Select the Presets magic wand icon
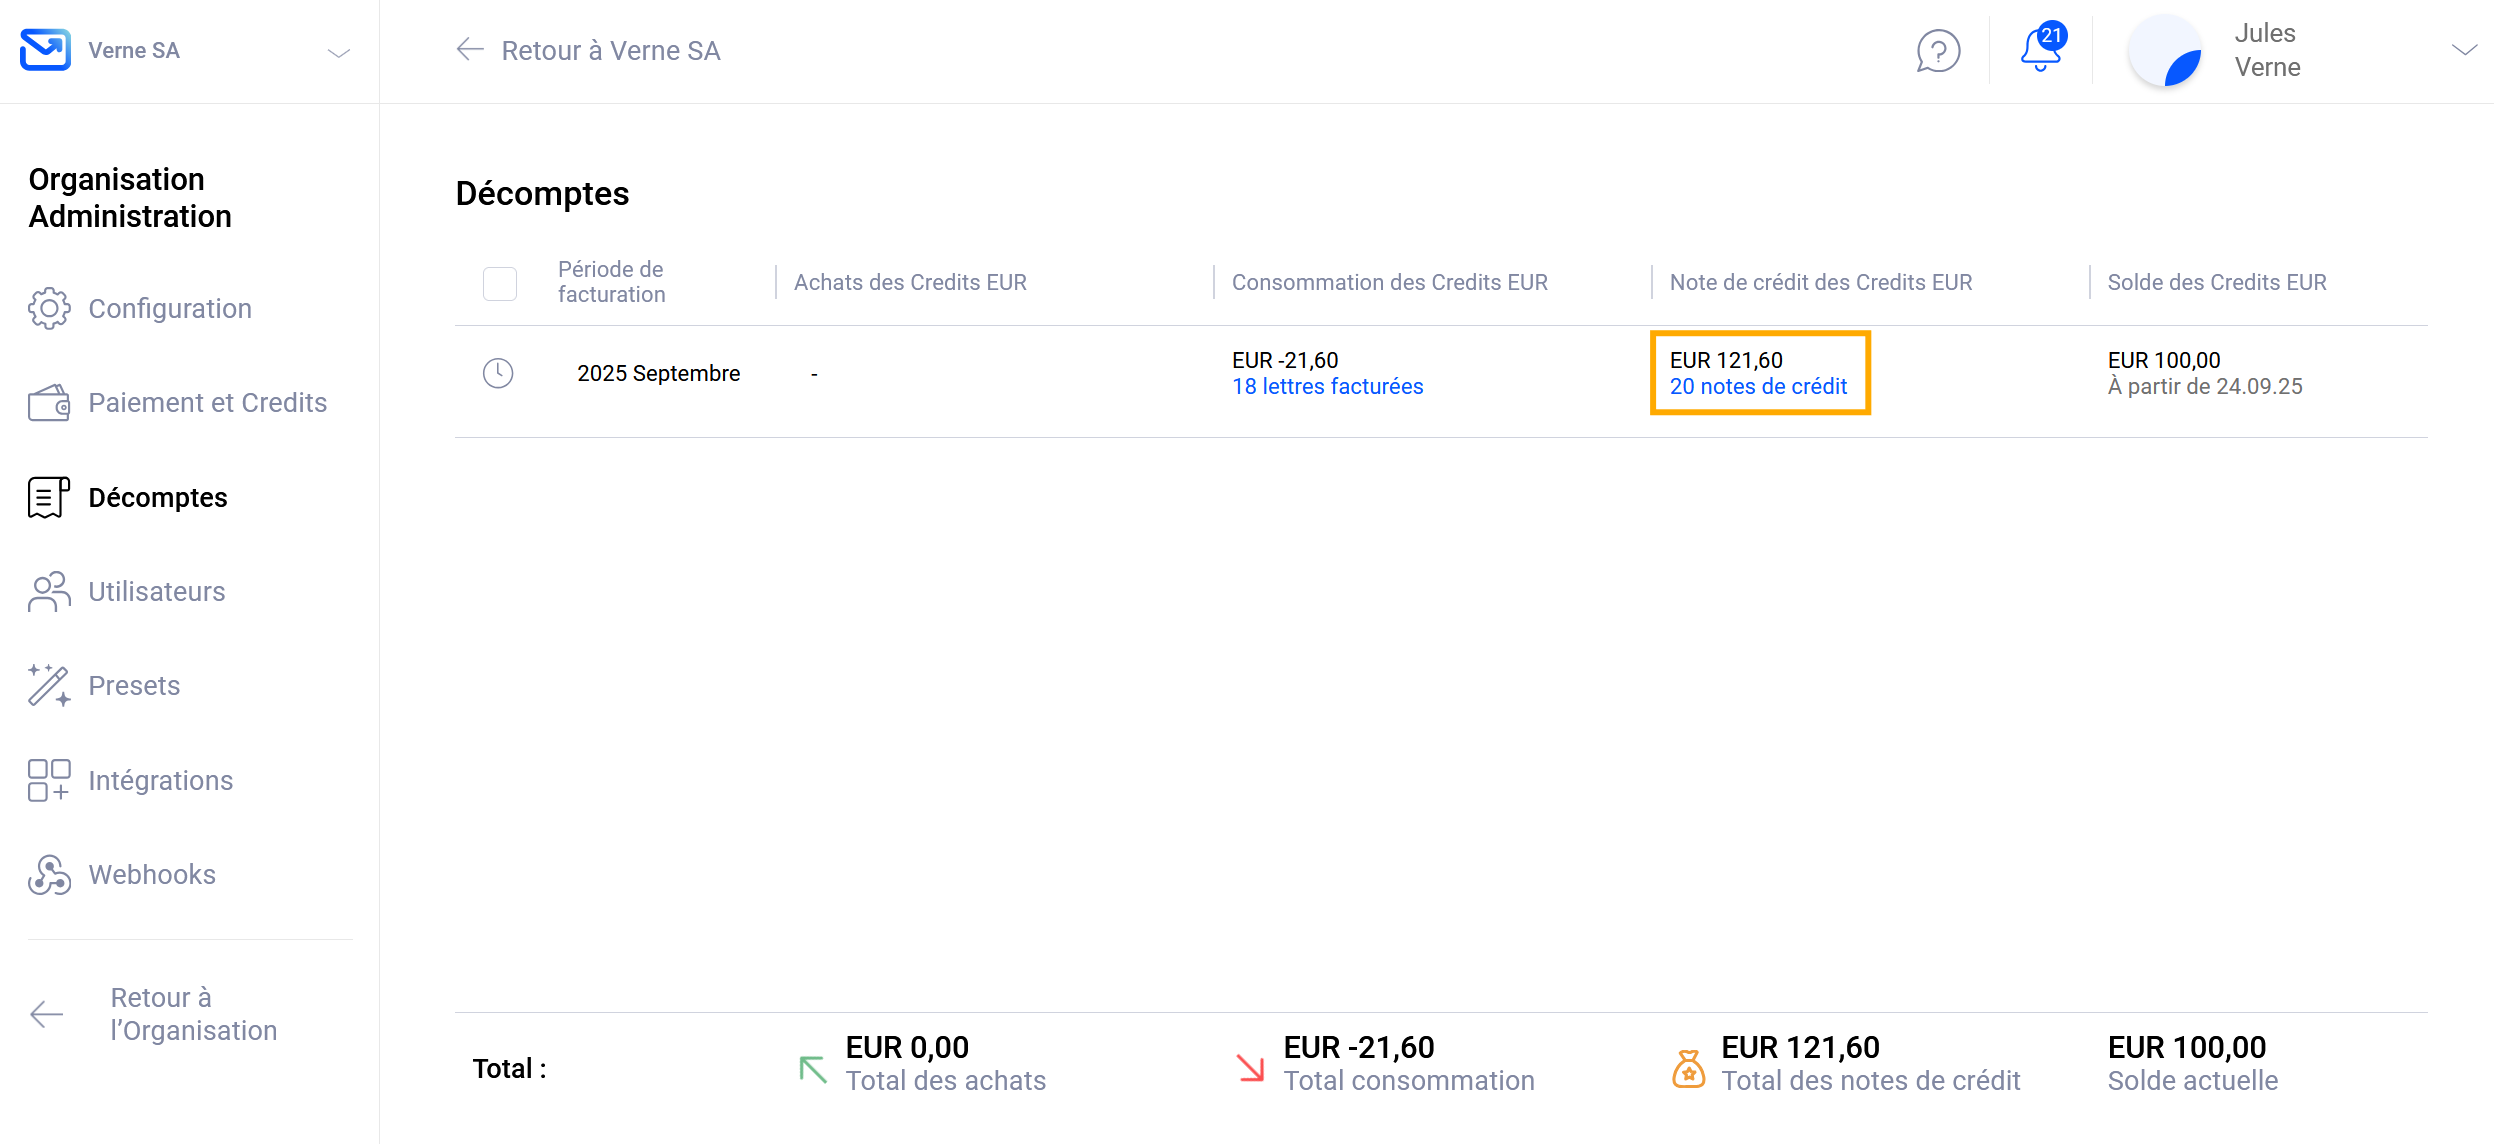 (x=49, y=686)
